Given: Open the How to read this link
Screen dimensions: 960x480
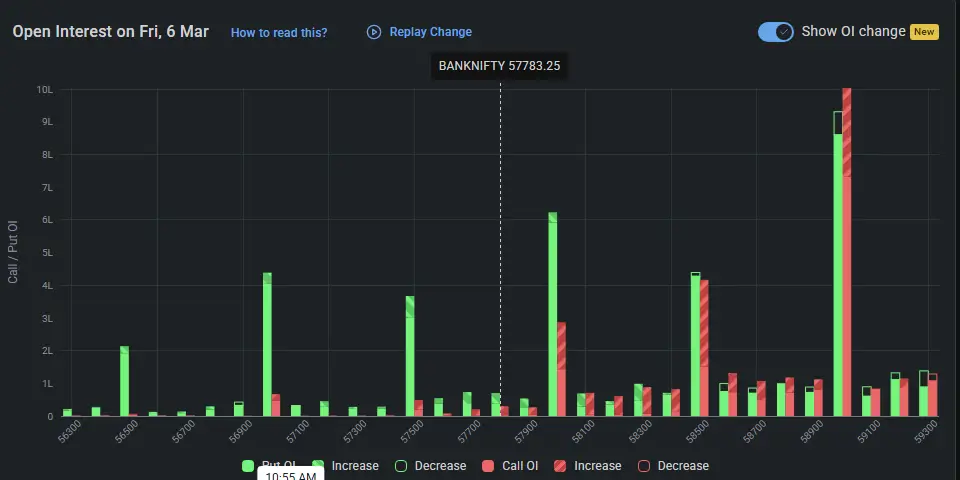Looking at the screenshot, I should coord(279,32).
